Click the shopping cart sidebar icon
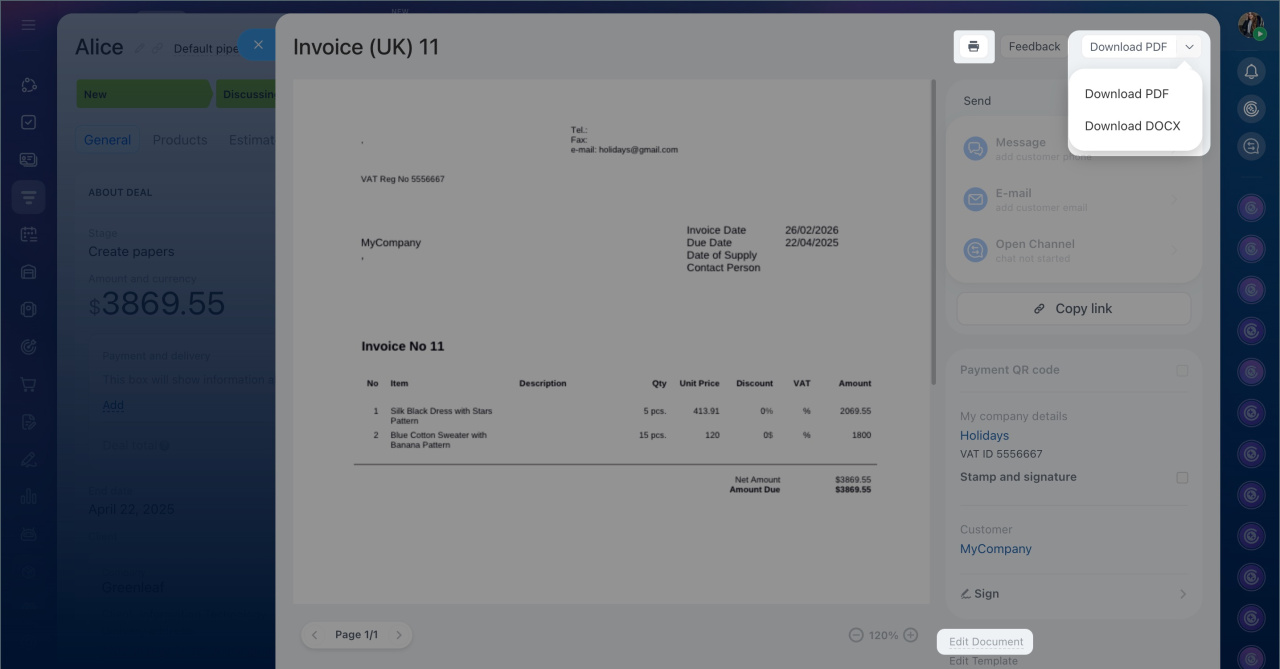Image resolution: width=1280 pixels, height=669 pixels. pos(29,385)
